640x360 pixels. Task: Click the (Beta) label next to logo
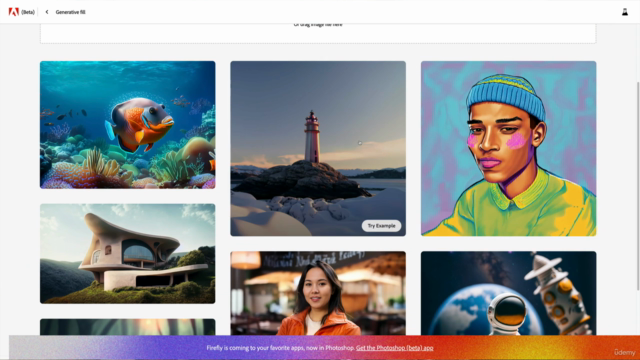point(28,12)
